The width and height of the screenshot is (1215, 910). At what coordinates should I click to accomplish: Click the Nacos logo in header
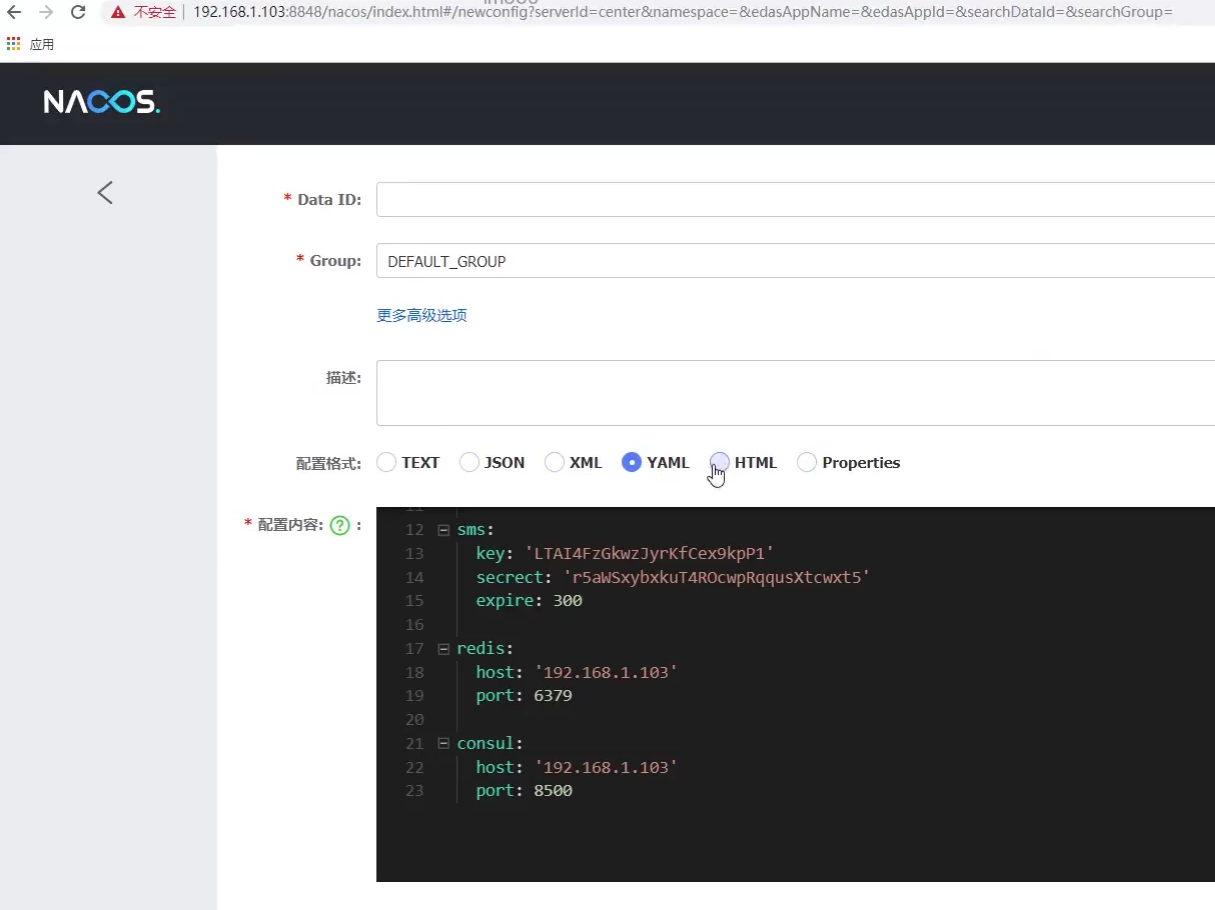(101, 102)
